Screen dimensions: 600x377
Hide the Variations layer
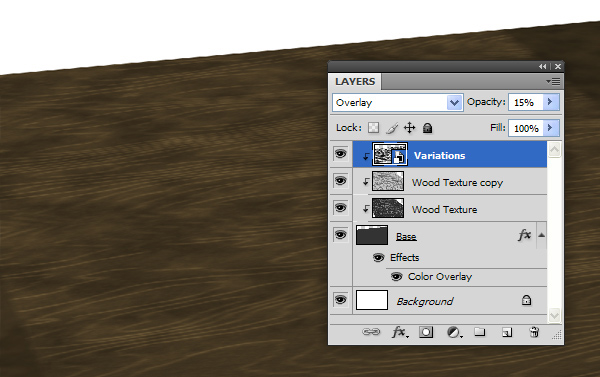coord(341,154)
